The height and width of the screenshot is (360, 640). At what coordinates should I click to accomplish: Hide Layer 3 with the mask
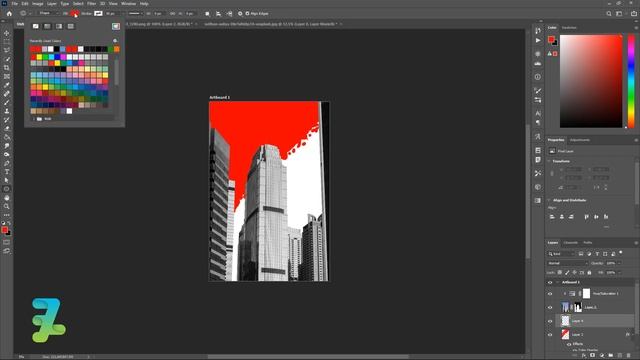click(x=550, y=307)
